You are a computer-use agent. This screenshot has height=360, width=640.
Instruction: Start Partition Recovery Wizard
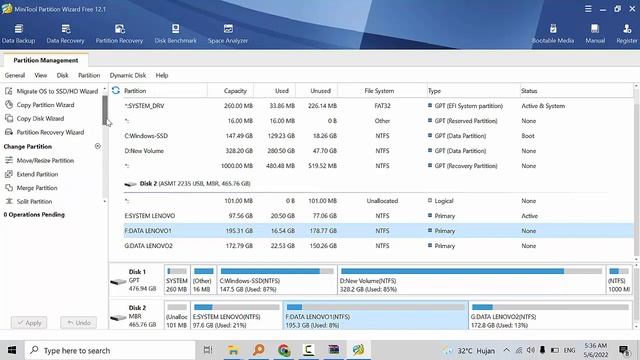pos(44,132)
